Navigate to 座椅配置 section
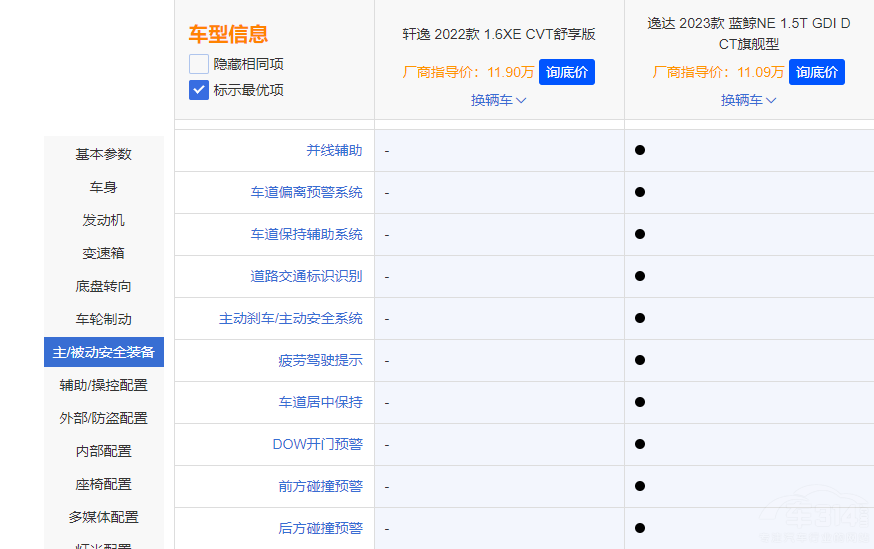The height and width of the screenshot is (549, 874). [x=103, y=484]
